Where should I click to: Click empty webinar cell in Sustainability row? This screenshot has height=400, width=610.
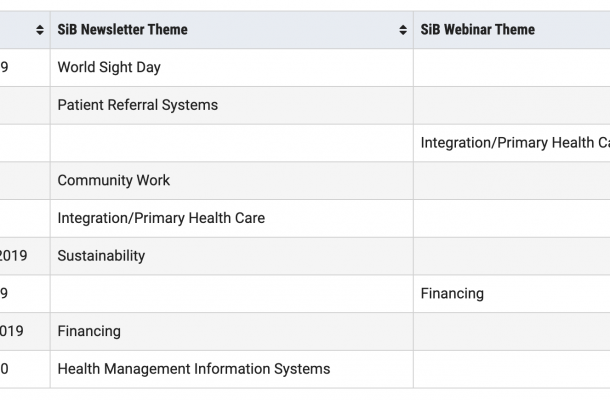point(512,256)
